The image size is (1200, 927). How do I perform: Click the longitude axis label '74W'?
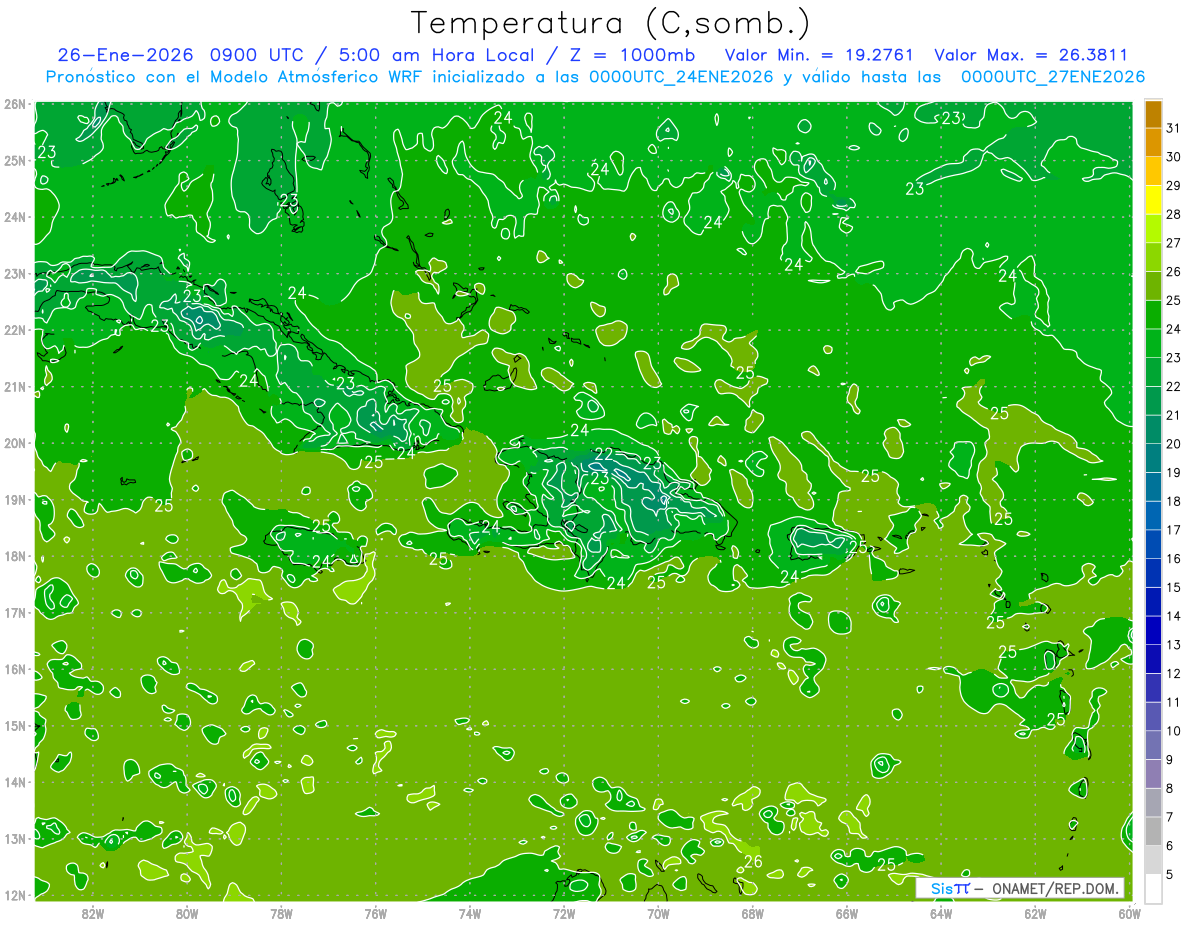tap(469, 913)
